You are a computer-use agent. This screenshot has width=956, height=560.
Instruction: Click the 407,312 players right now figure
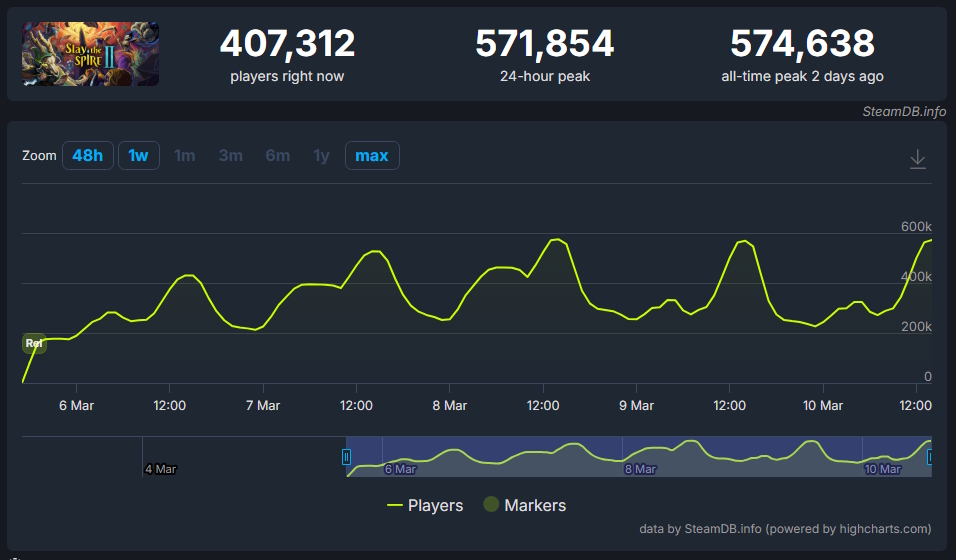point(287,44)
